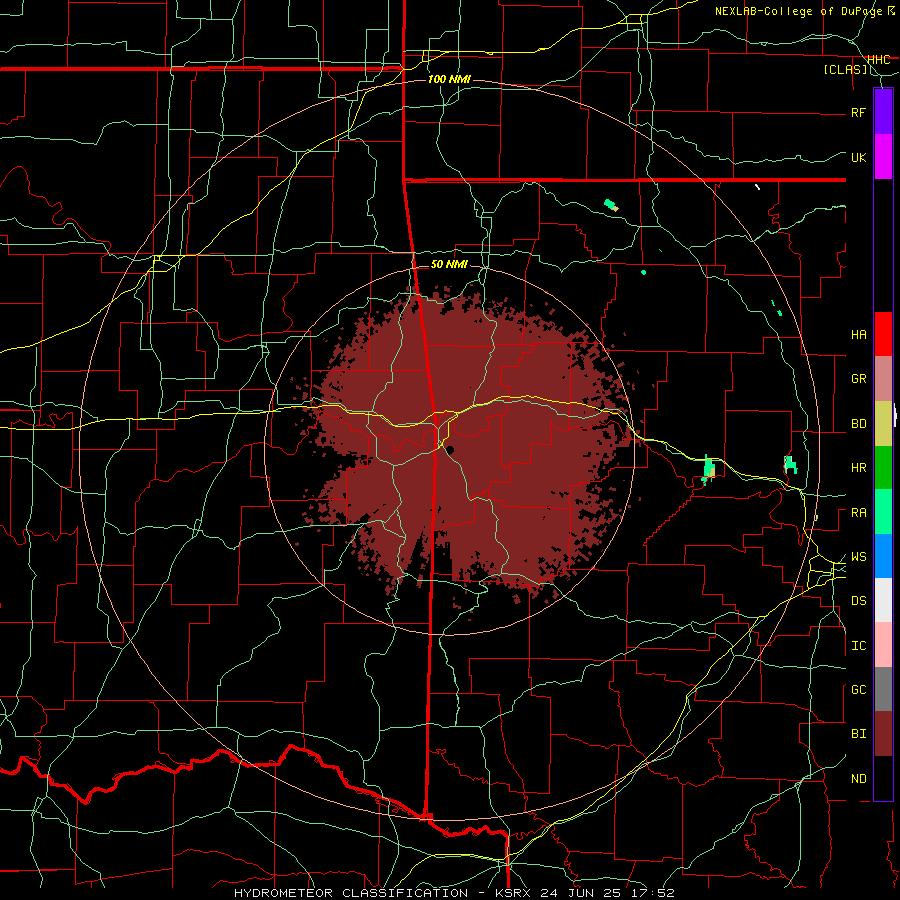Viewport: 900px width, 900px height.
Task: Click the [CLAS] units label
Action: pos(845,70)
